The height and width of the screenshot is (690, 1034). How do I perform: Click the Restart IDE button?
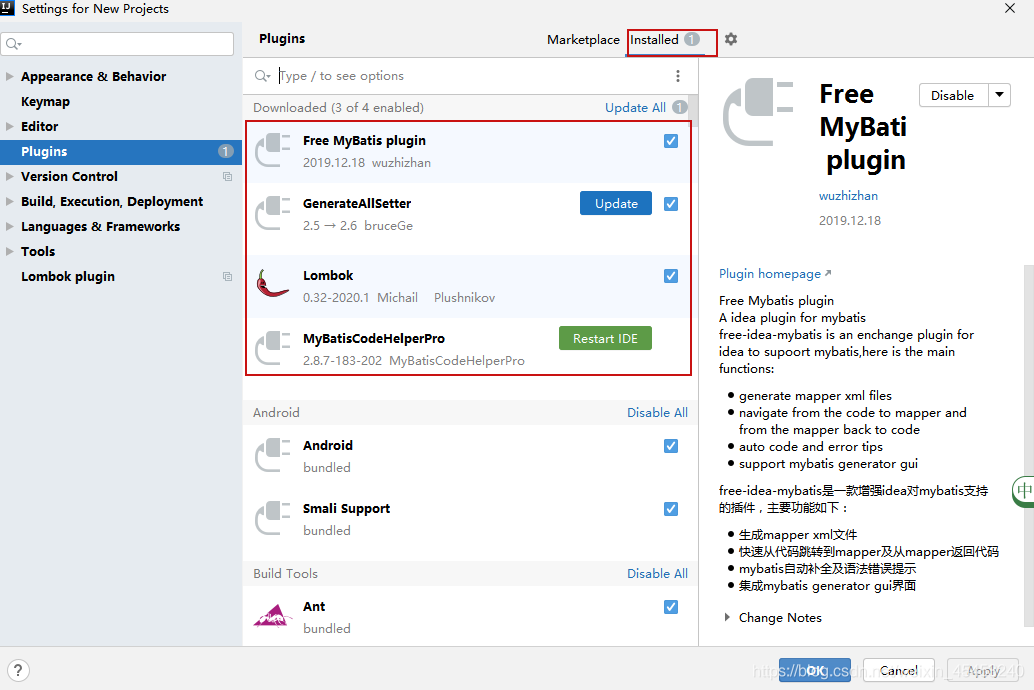coord(605,338)
